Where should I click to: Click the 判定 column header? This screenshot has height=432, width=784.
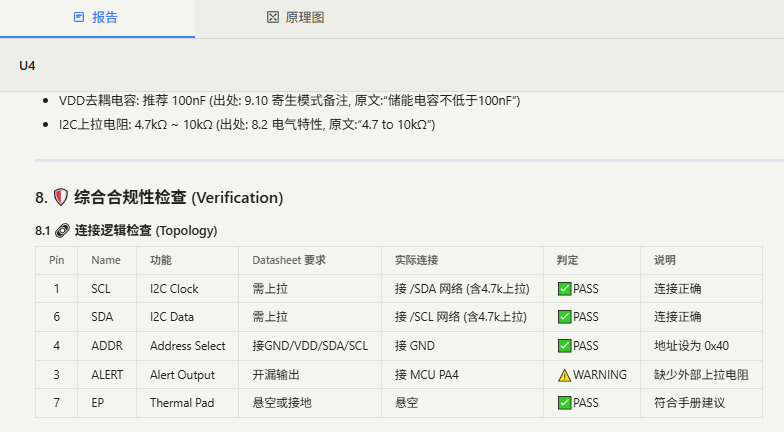coord(568,260)
